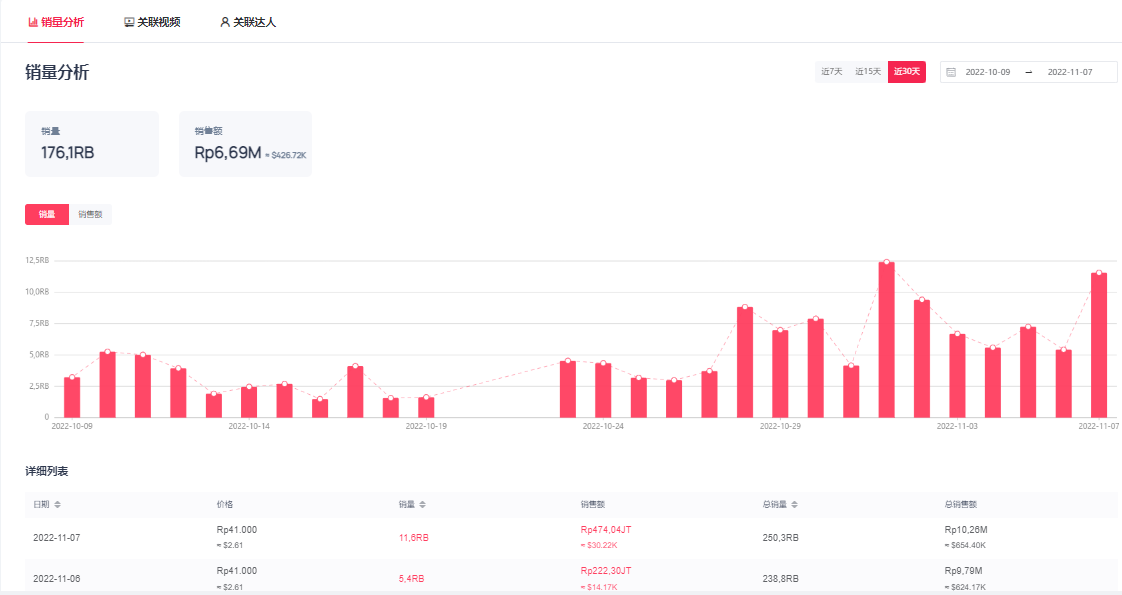Click the person icon beside 关联达人 tab

(225, 22)
